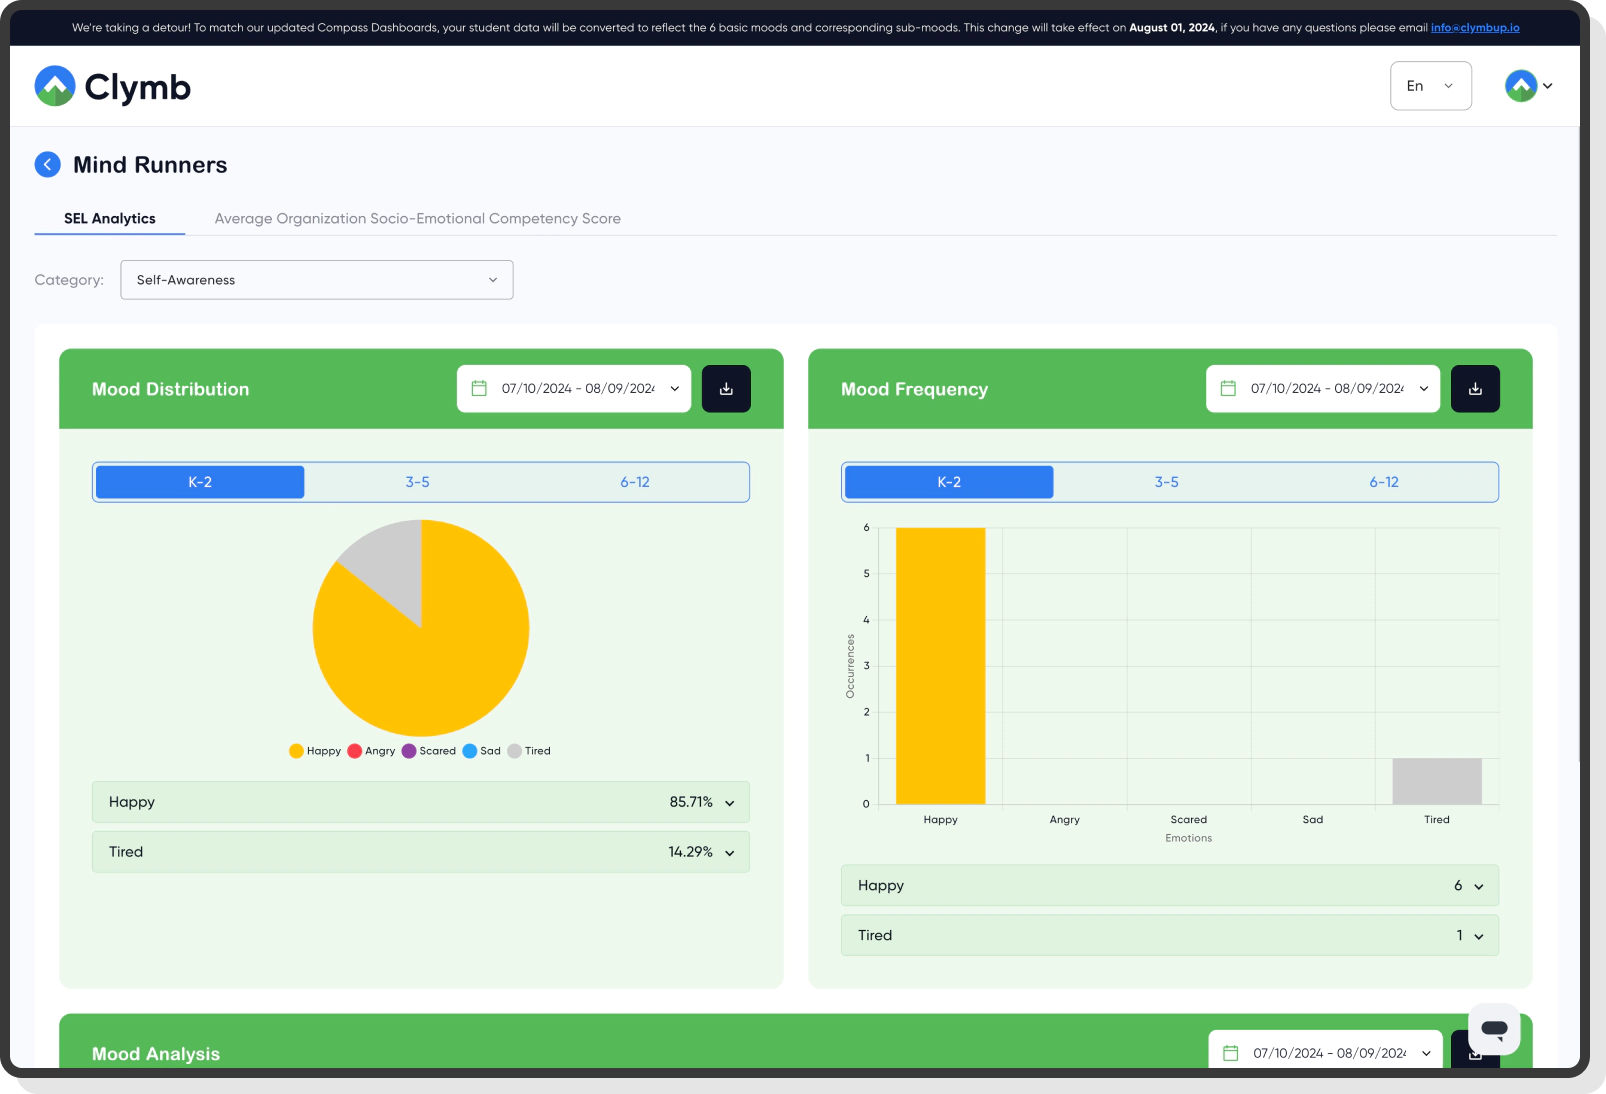Switch to Average Organization Socio-Emotional Competency Score tab
The width and height of the screenshot is (1606, 1094).
pyautogui.click(x=417, y=219)
